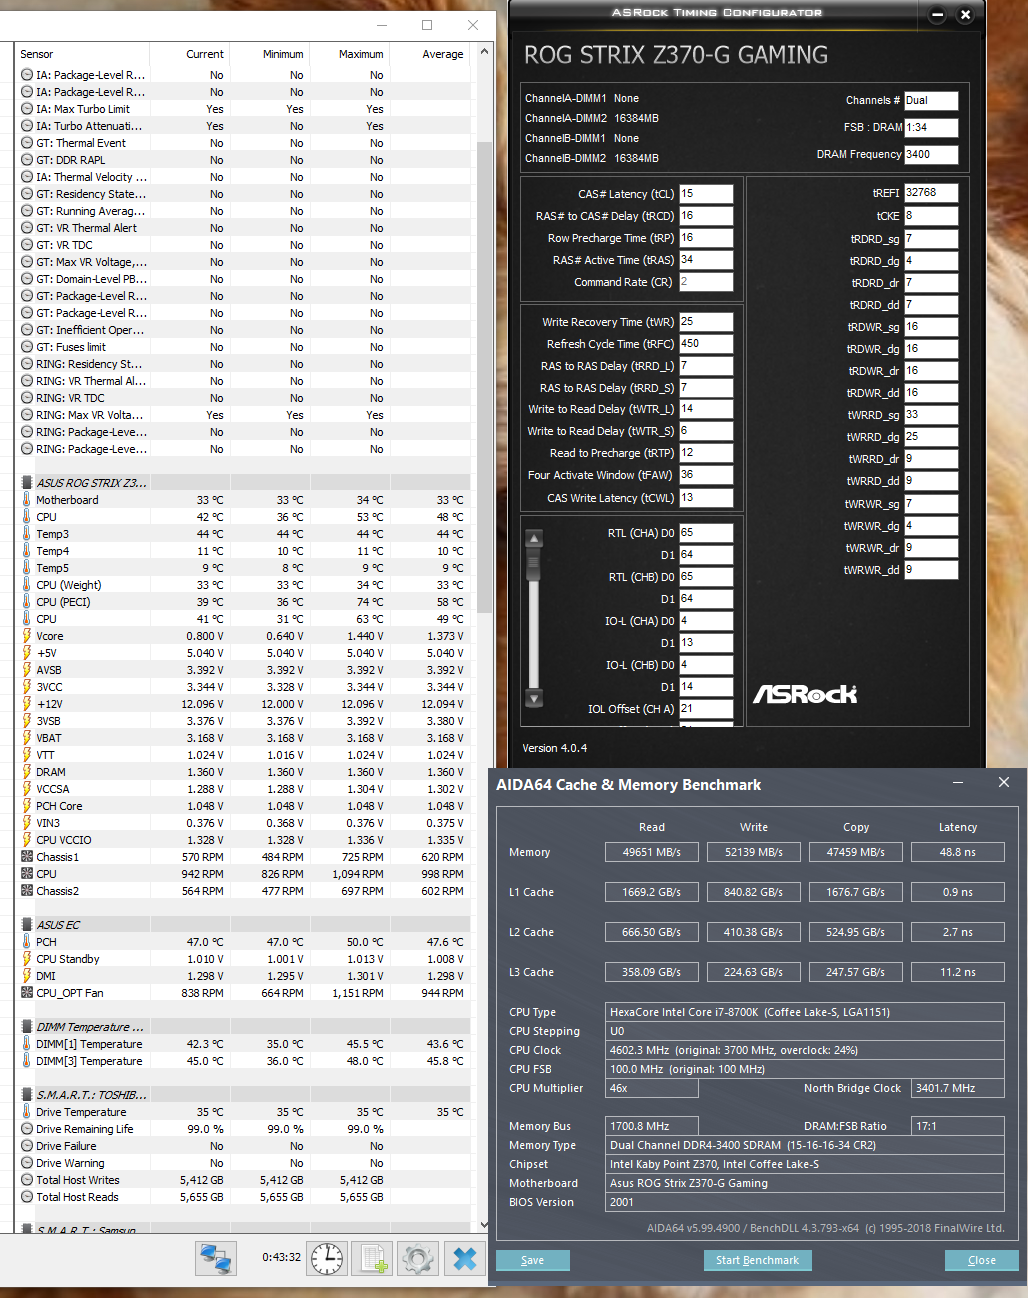Click the Vcore lightning bolt icon
The width and height of the screenshot is (1028, 1298).
point(27,636)
